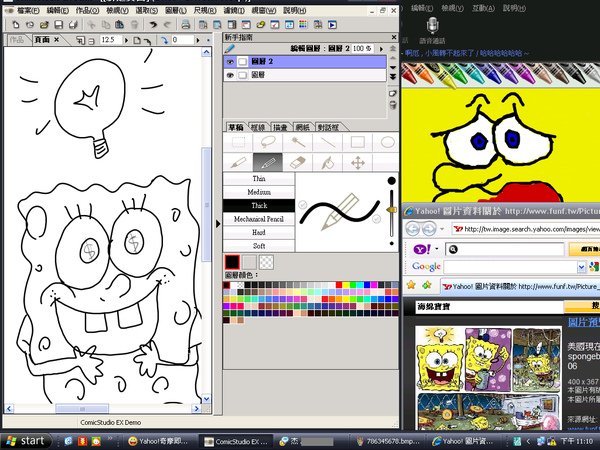The height and width of the screenshot is (450, 600).
Task: Select the Line drawing tool
Action: (328, 142)
